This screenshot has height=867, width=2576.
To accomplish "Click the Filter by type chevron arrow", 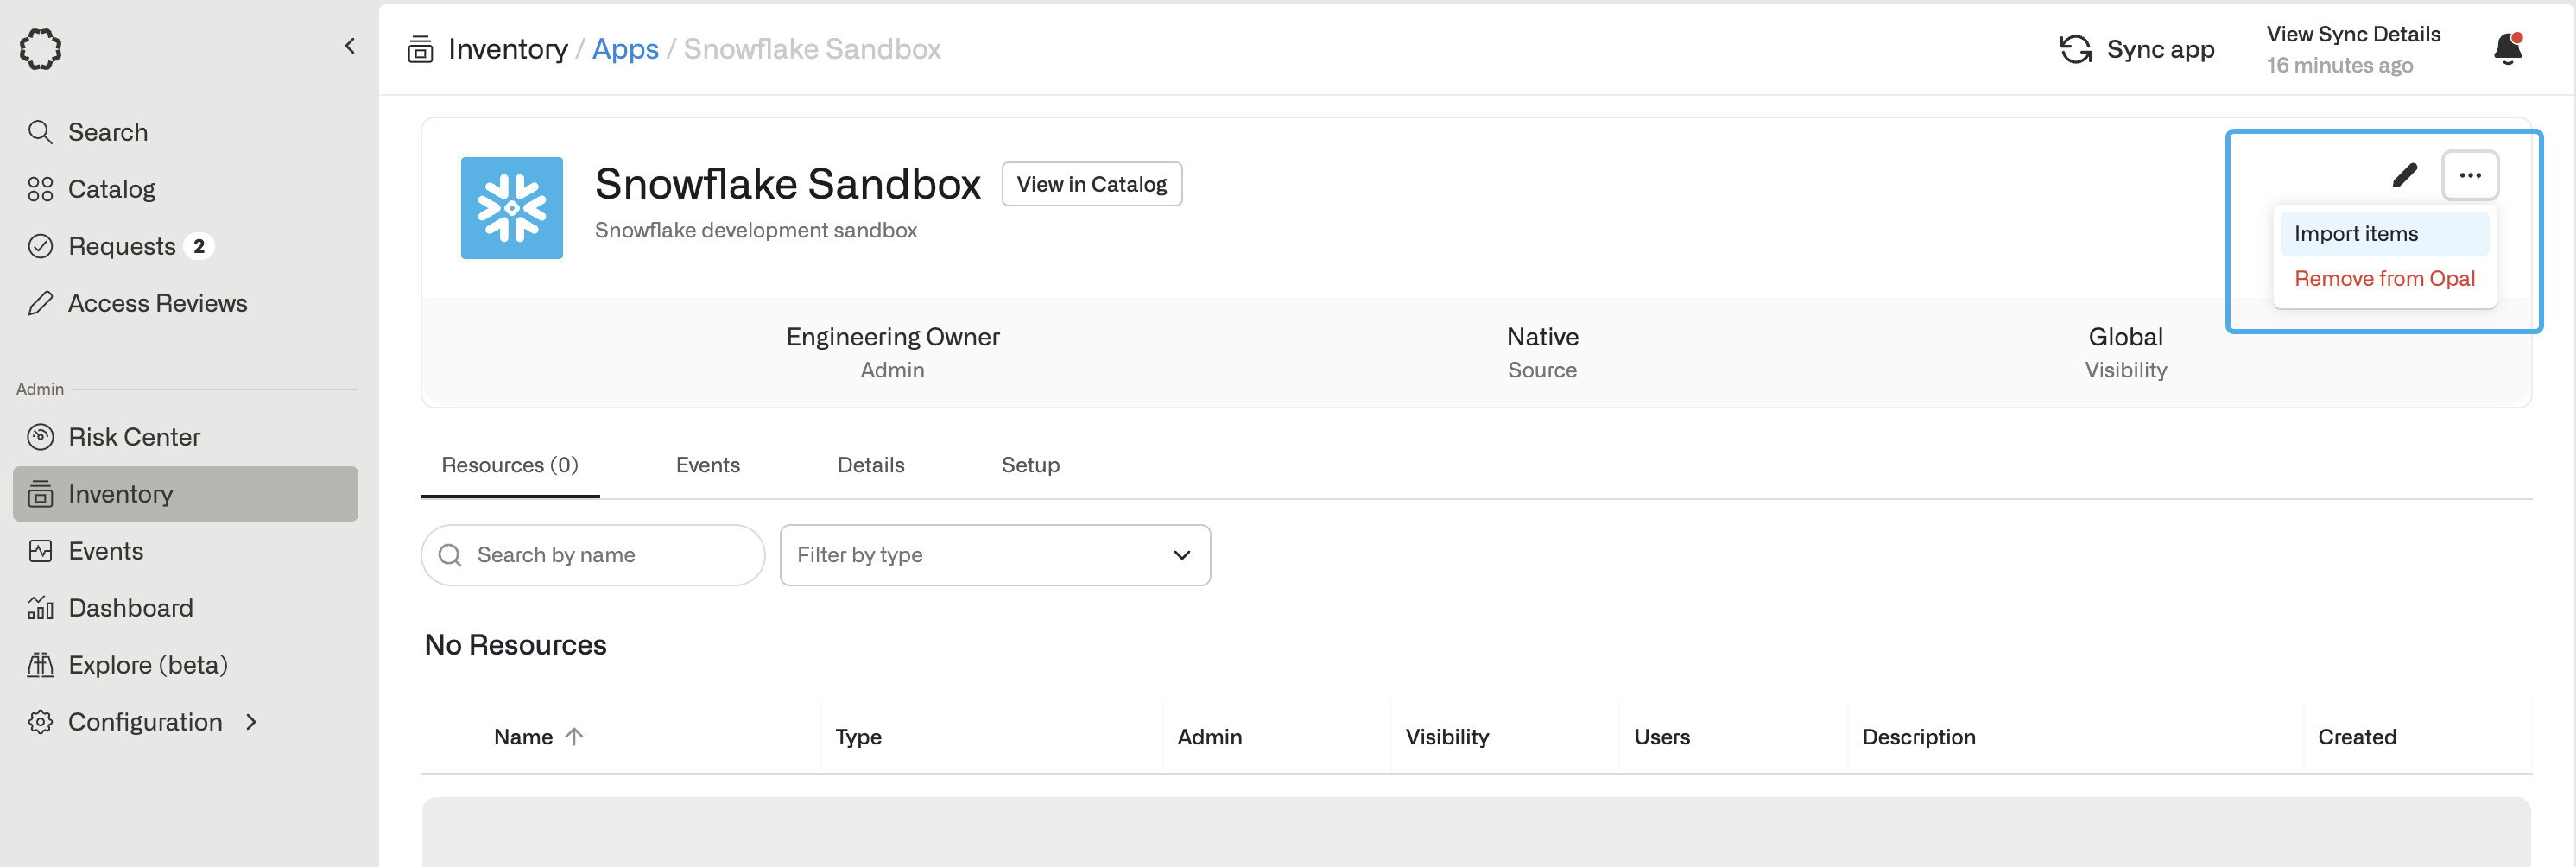I will click(1182, 555).
